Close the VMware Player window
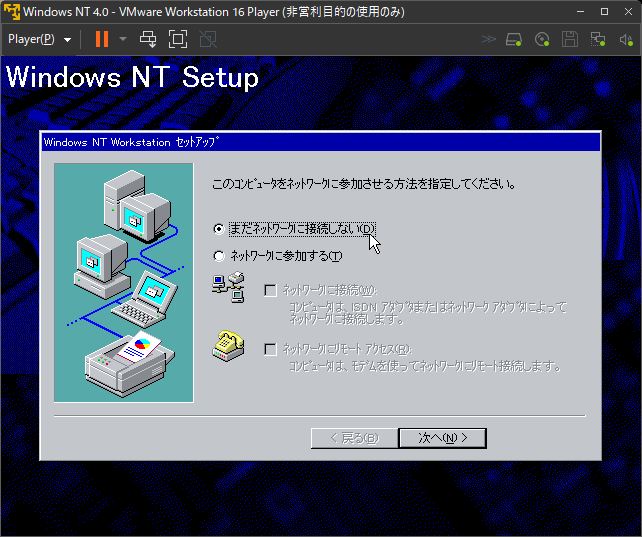642x537 pixels. pos(628,11)
